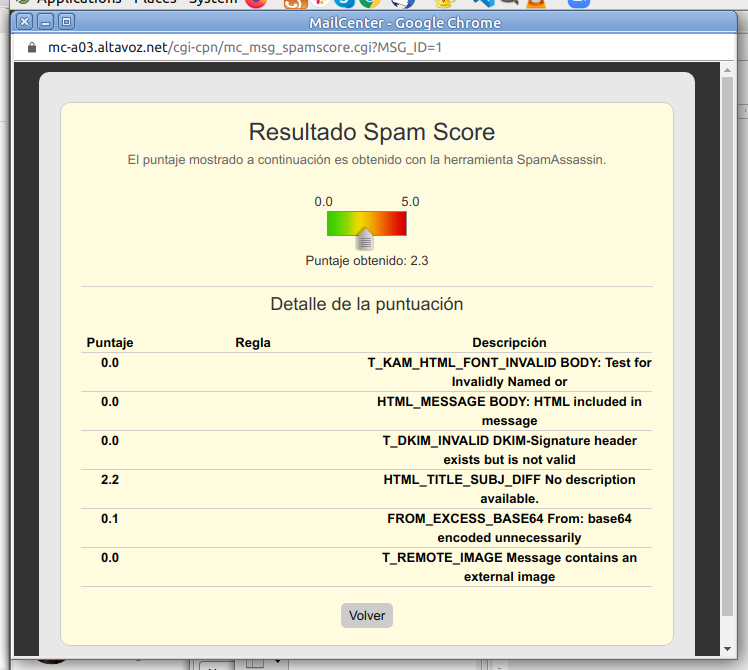Screen dimensions: 748x670
Task: Click the 'Descripción' column header
Action: point(509,343)
